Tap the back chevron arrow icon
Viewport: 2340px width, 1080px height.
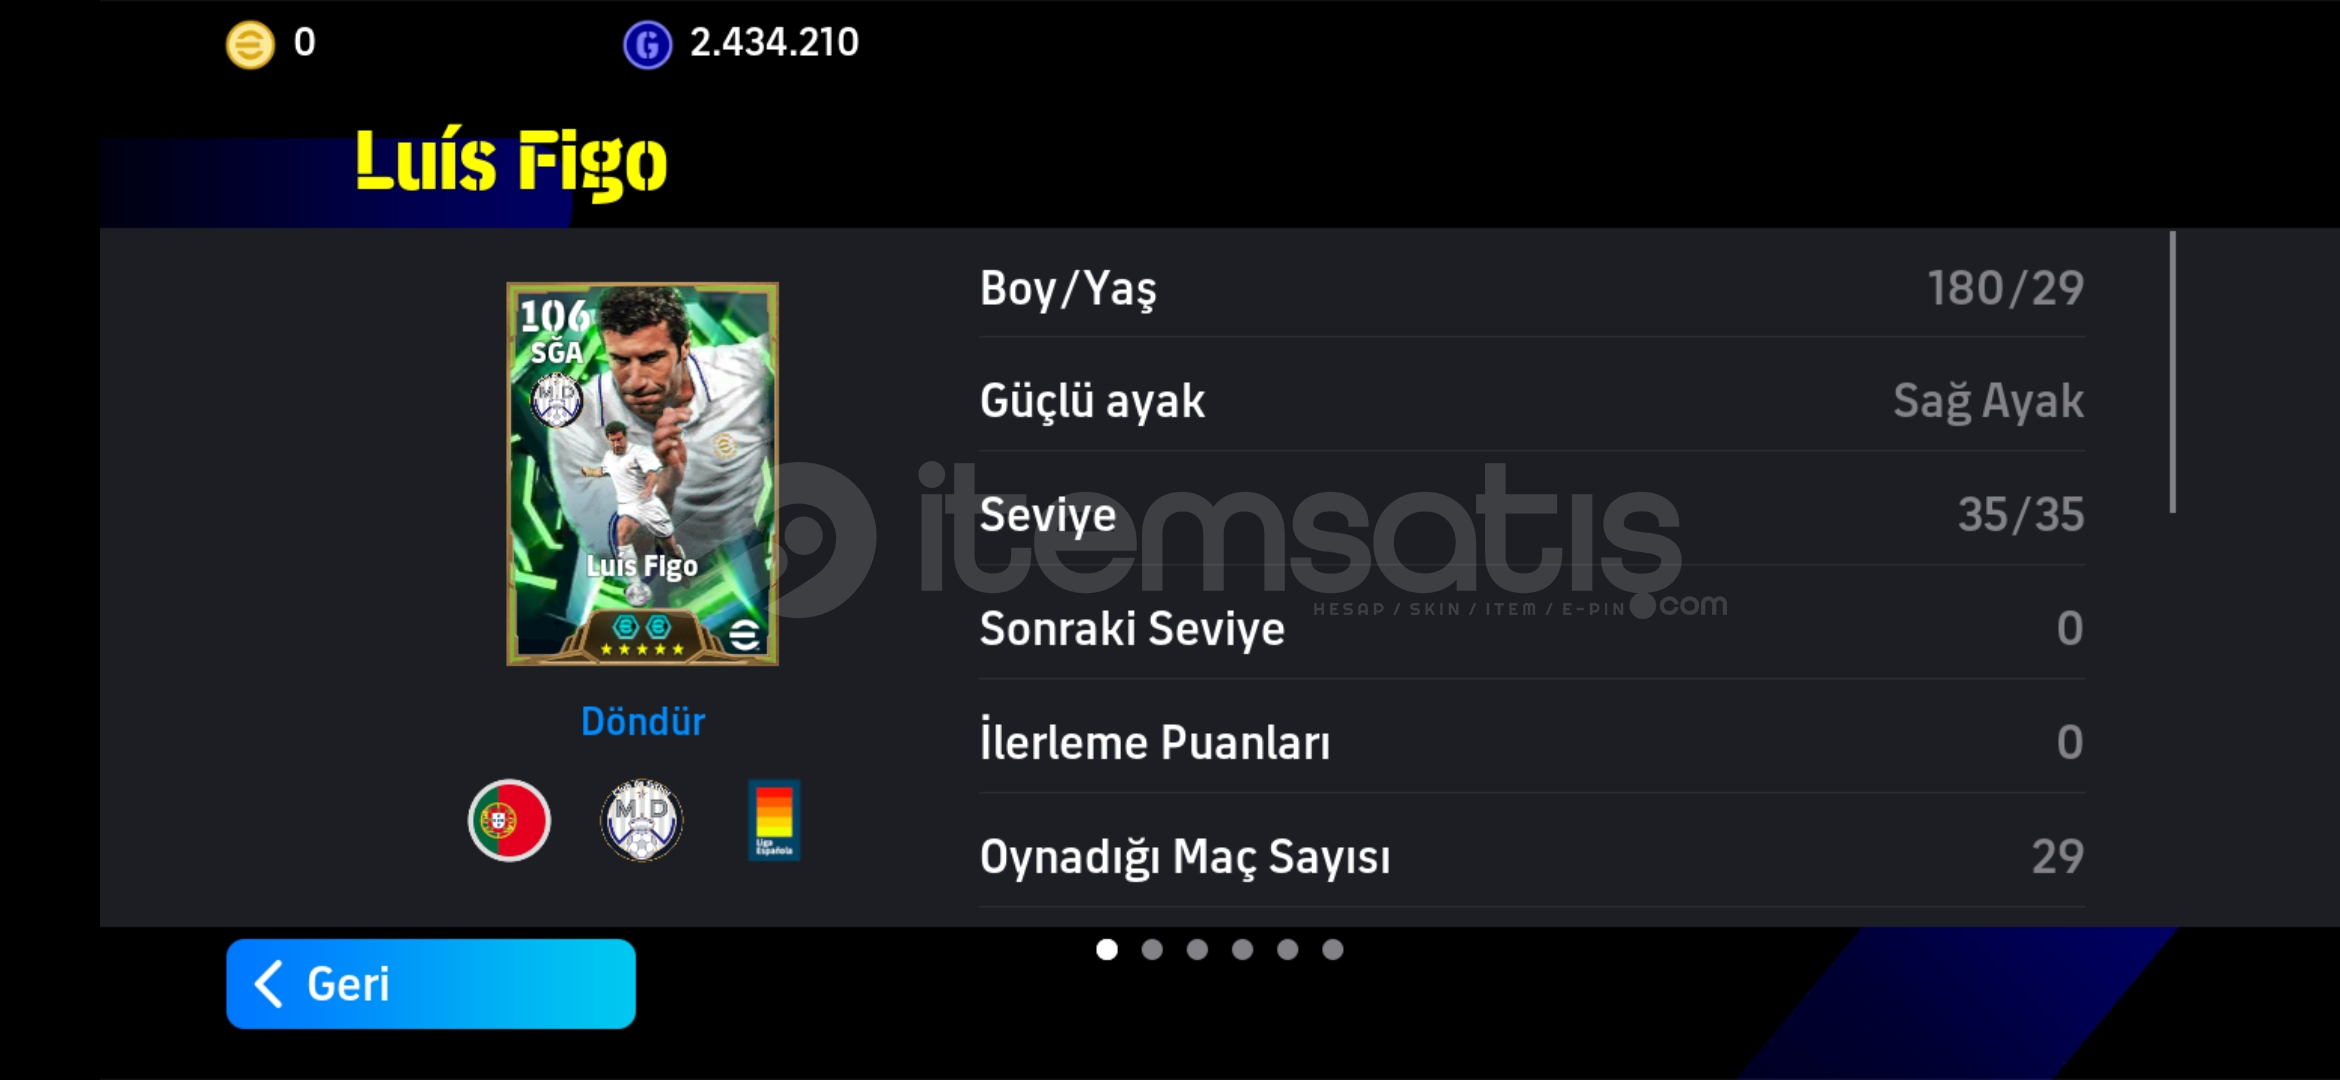click(268, 984)
